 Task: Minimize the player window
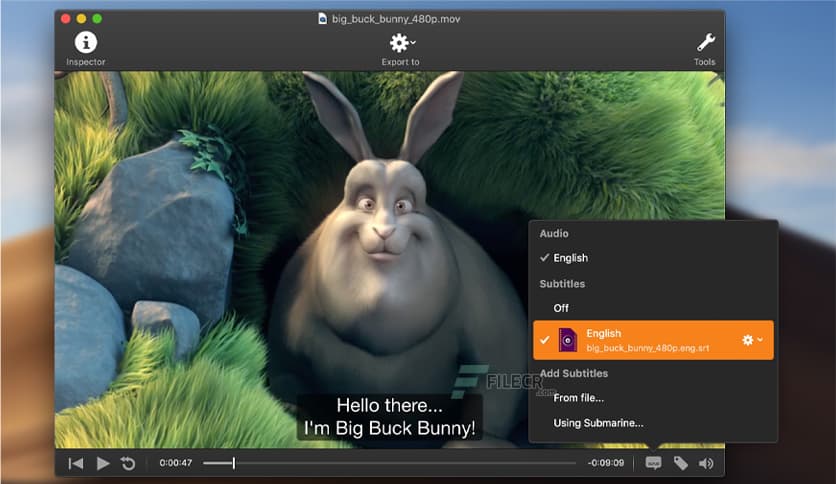click(82, 19)
